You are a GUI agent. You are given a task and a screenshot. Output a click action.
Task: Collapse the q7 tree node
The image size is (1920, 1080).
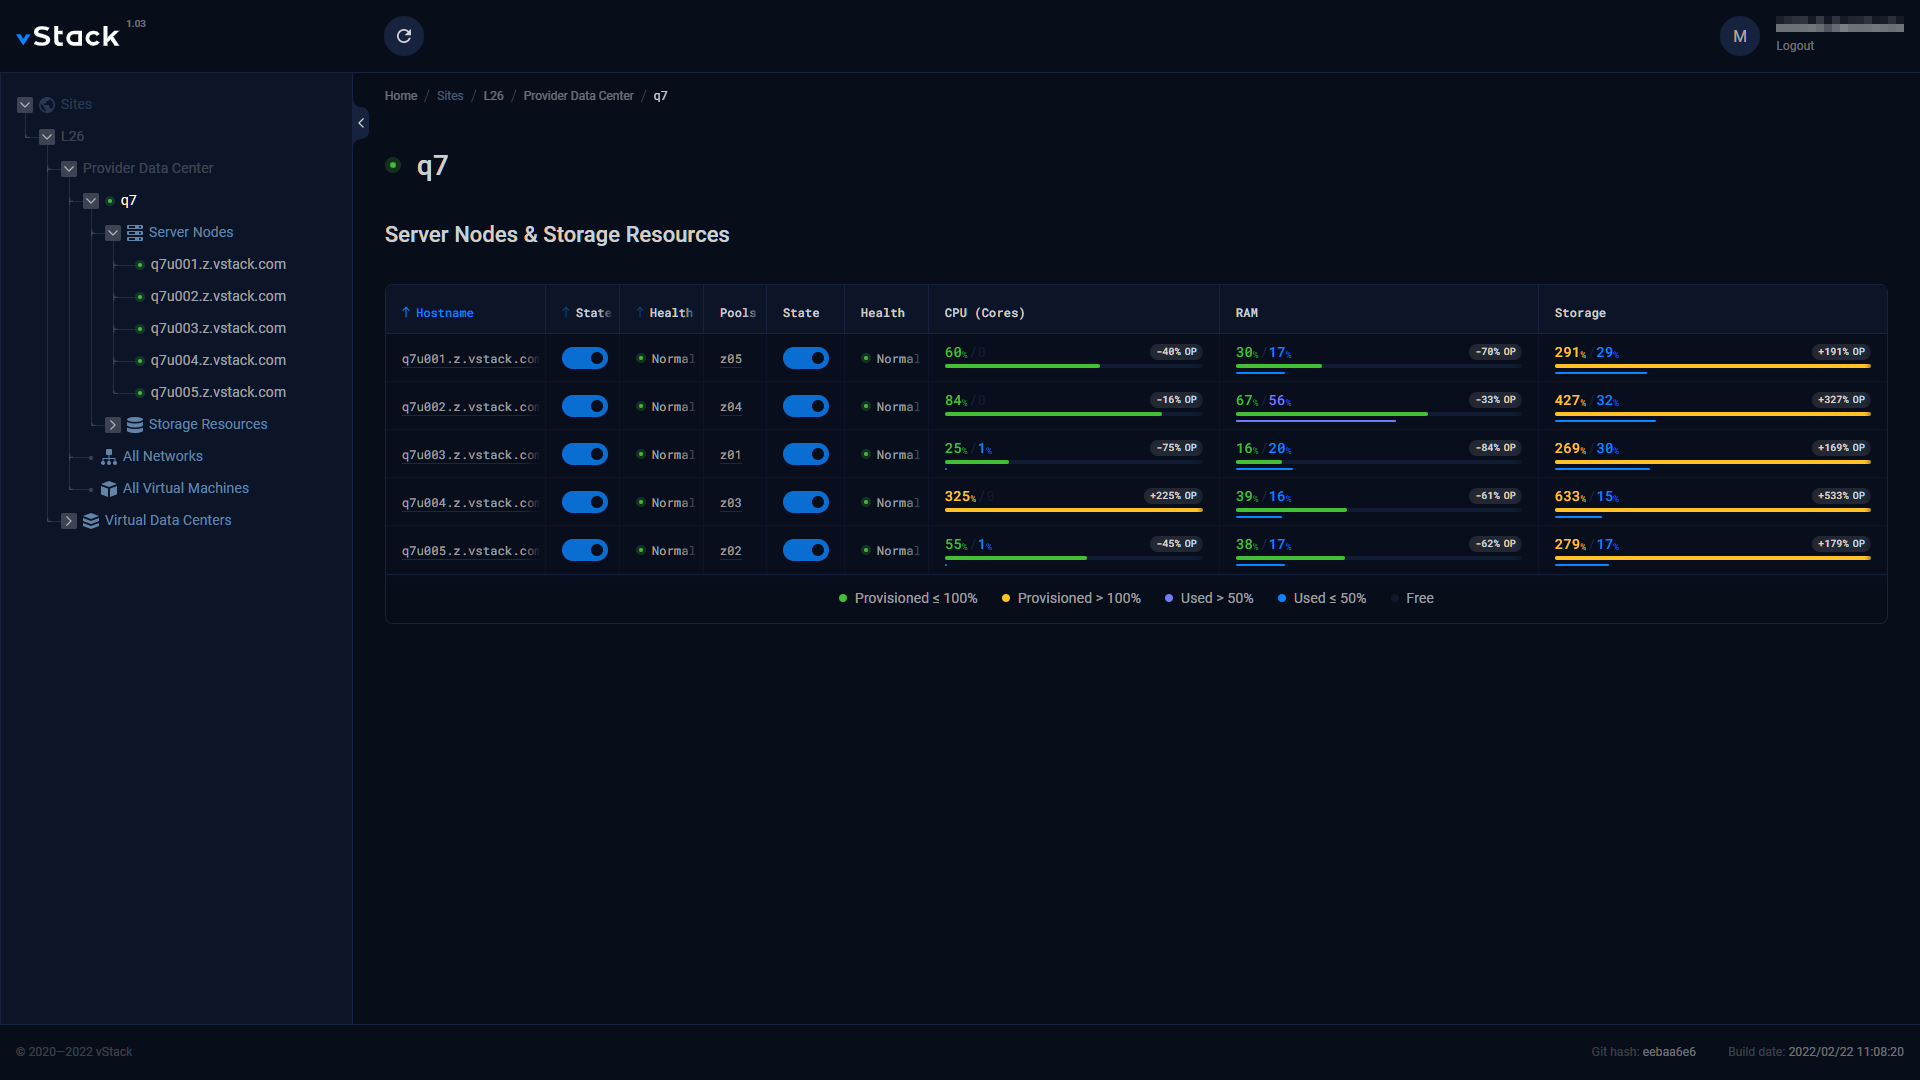(91, 201)
